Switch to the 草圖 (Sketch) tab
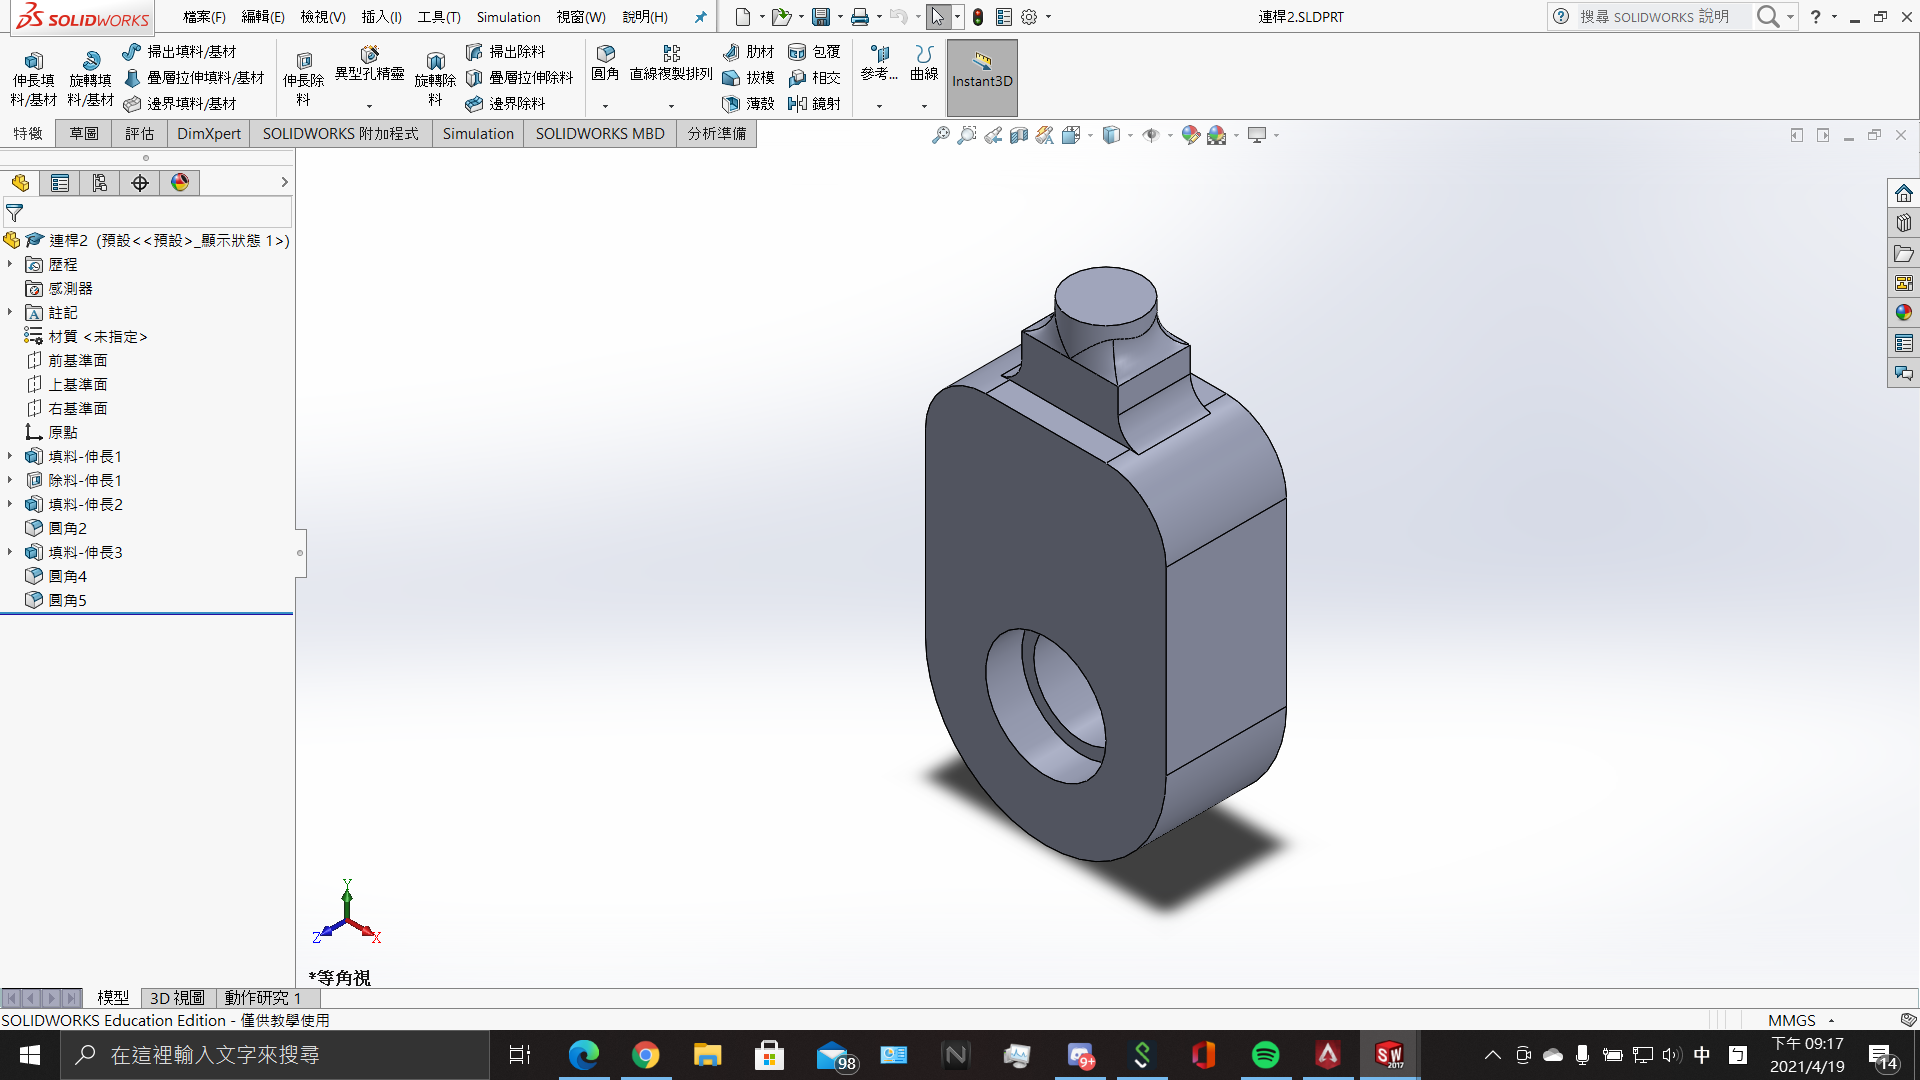1920x1080 pixels. (84, 134)
